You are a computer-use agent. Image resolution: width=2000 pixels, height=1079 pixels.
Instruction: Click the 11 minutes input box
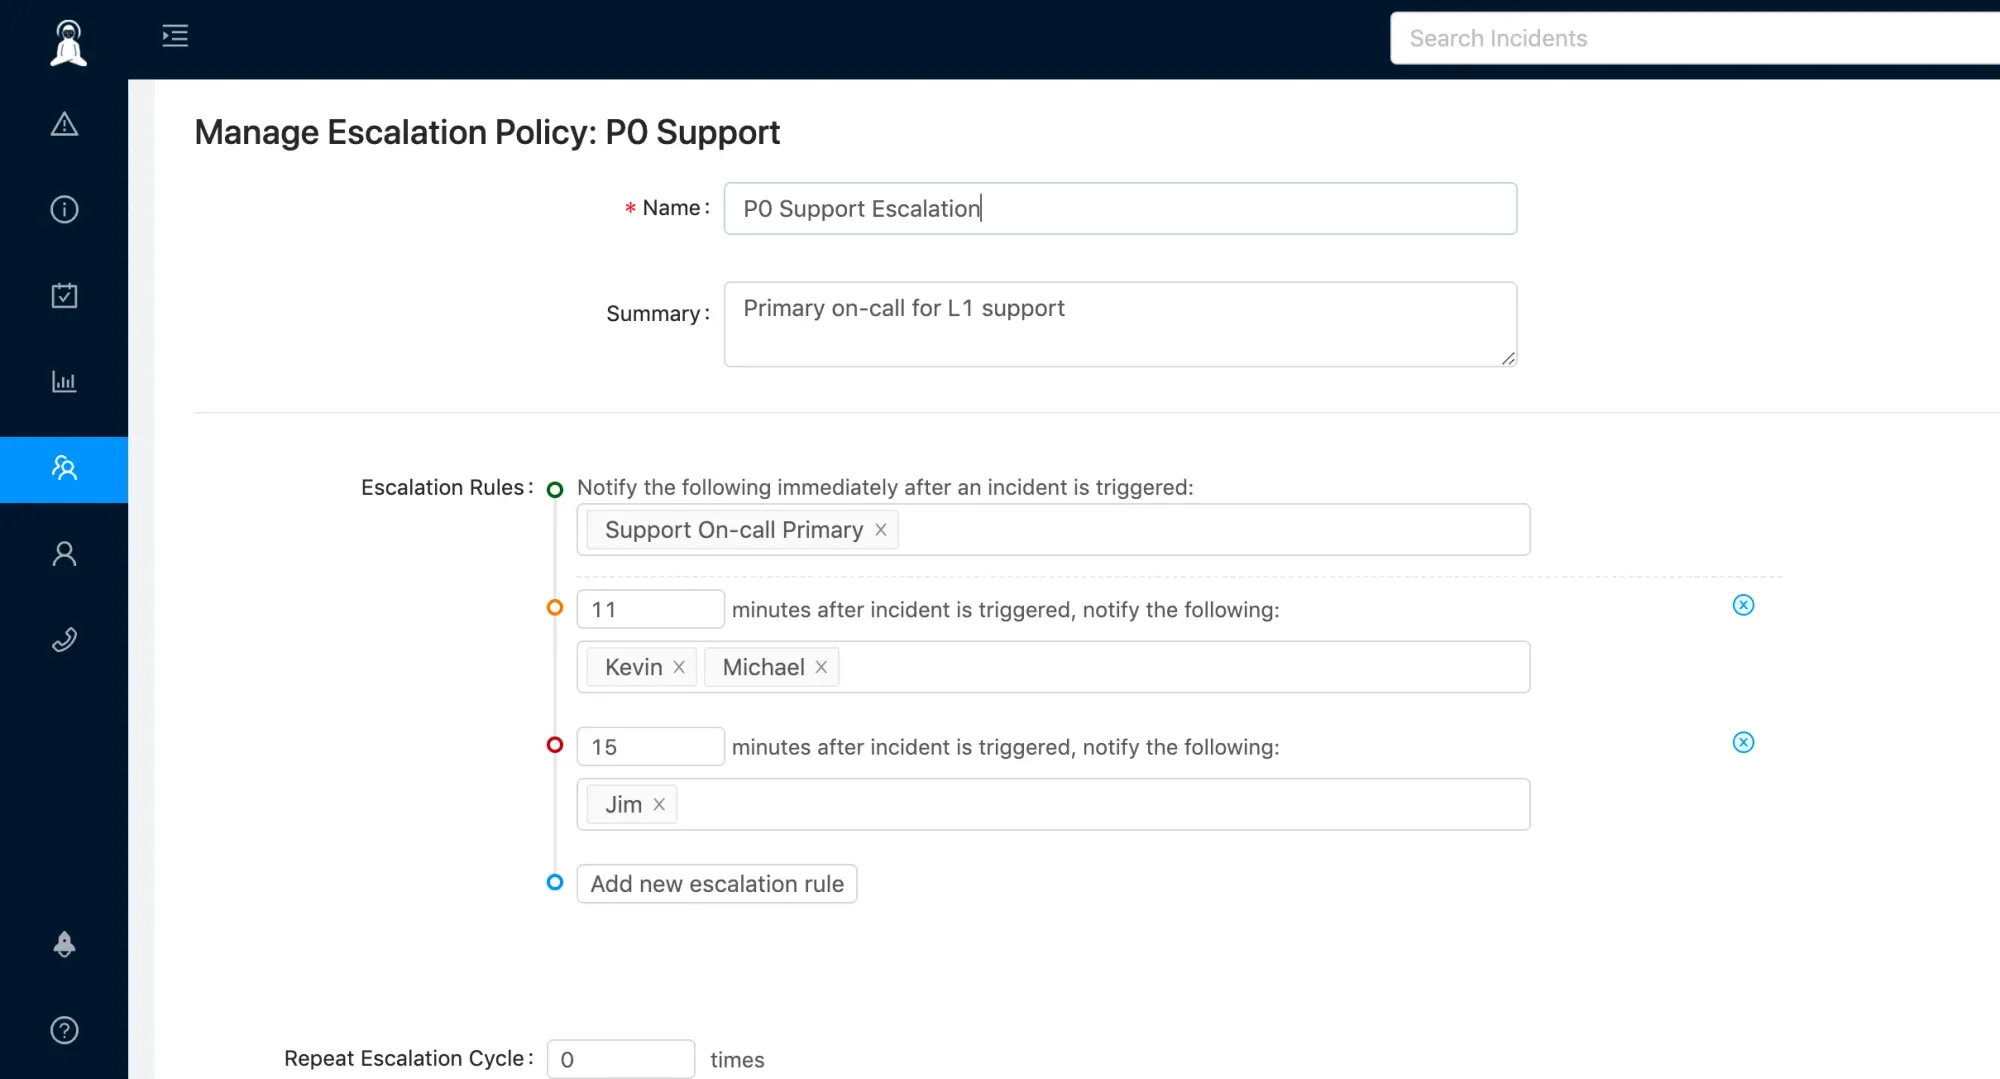pos(650,609)
